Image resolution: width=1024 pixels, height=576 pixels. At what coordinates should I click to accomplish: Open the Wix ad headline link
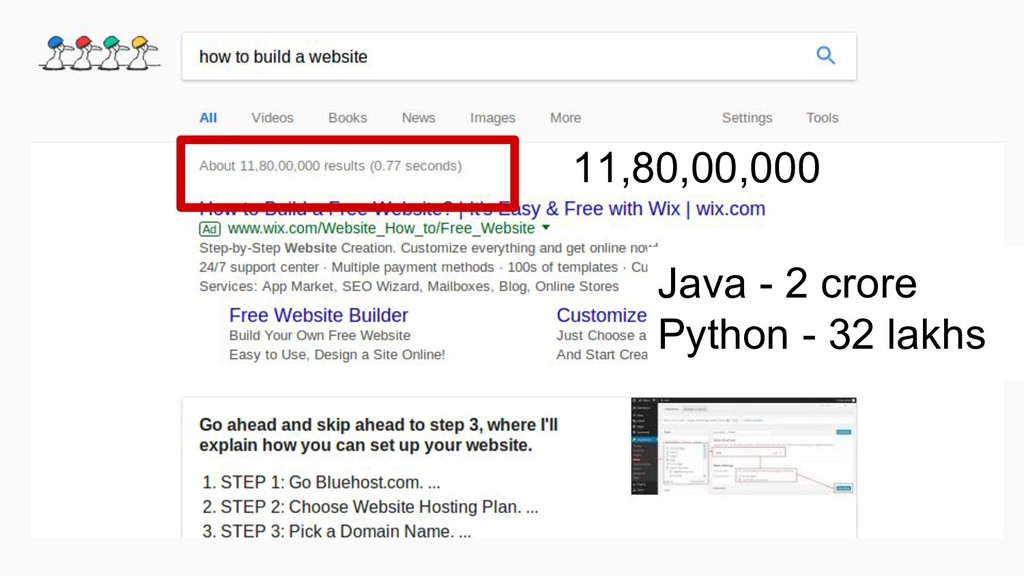click(482, 209)
